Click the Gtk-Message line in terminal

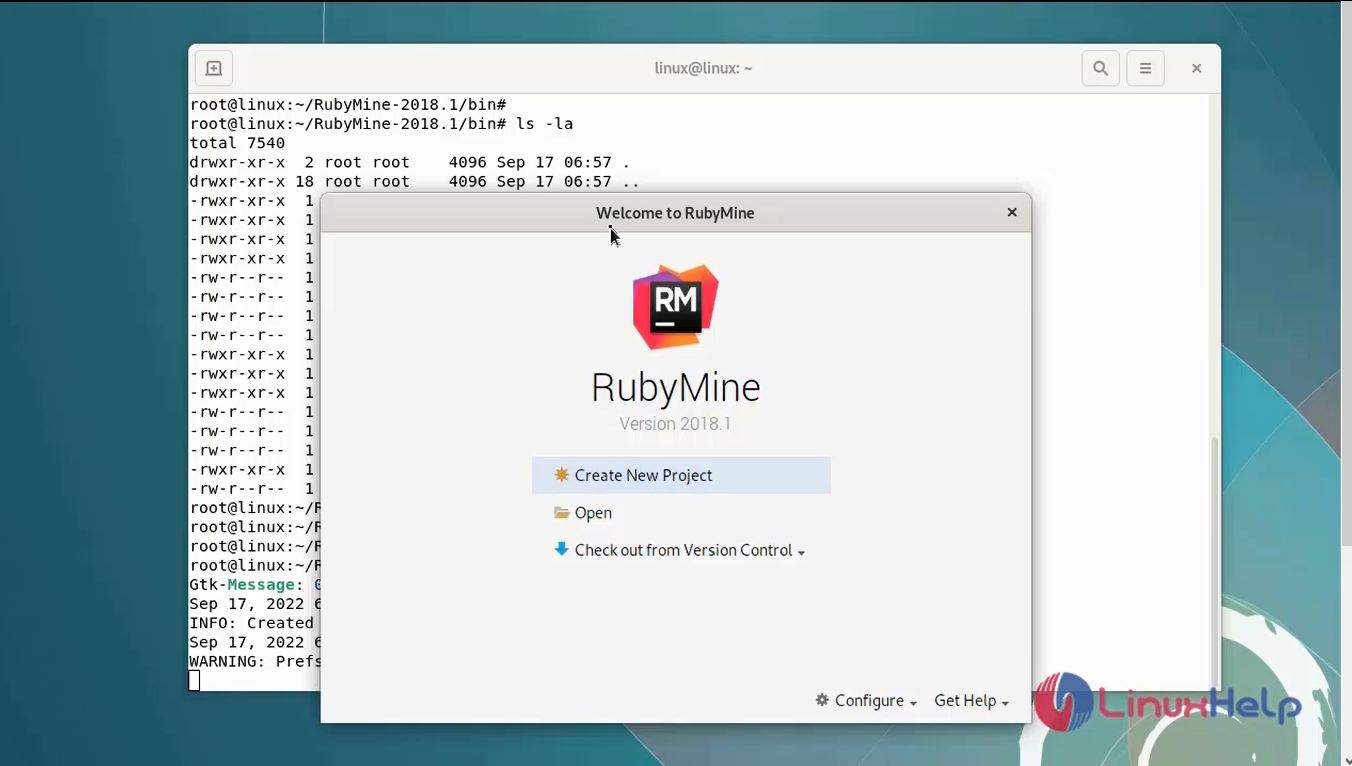pos(255,585)
